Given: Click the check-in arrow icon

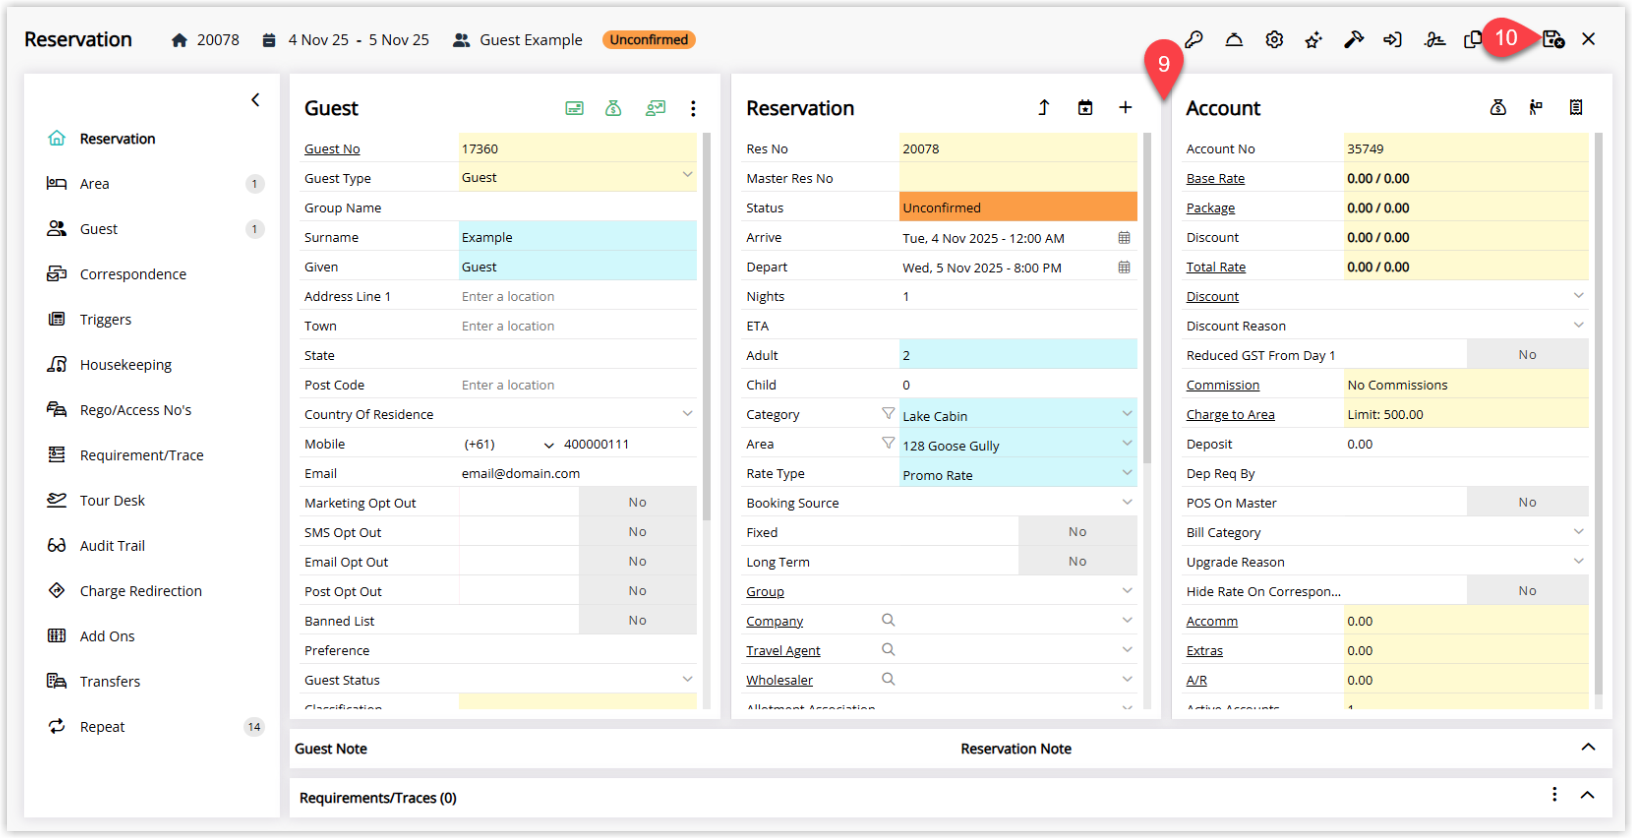Looking at the screenshot, I should coord(1392,40).
